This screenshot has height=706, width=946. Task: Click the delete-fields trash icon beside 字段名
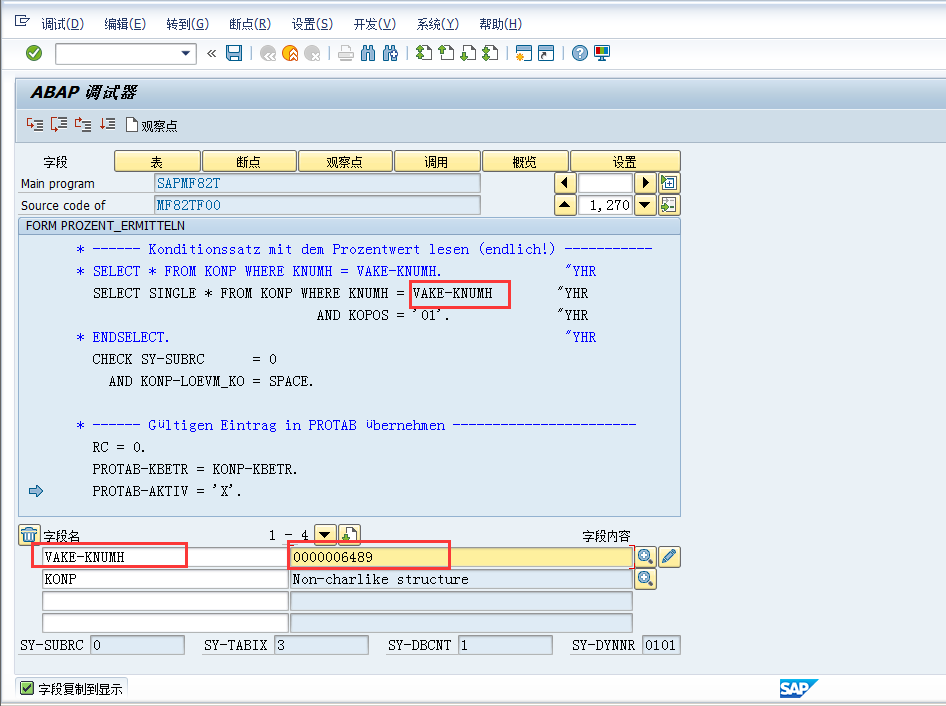click(x=30, y=534)
